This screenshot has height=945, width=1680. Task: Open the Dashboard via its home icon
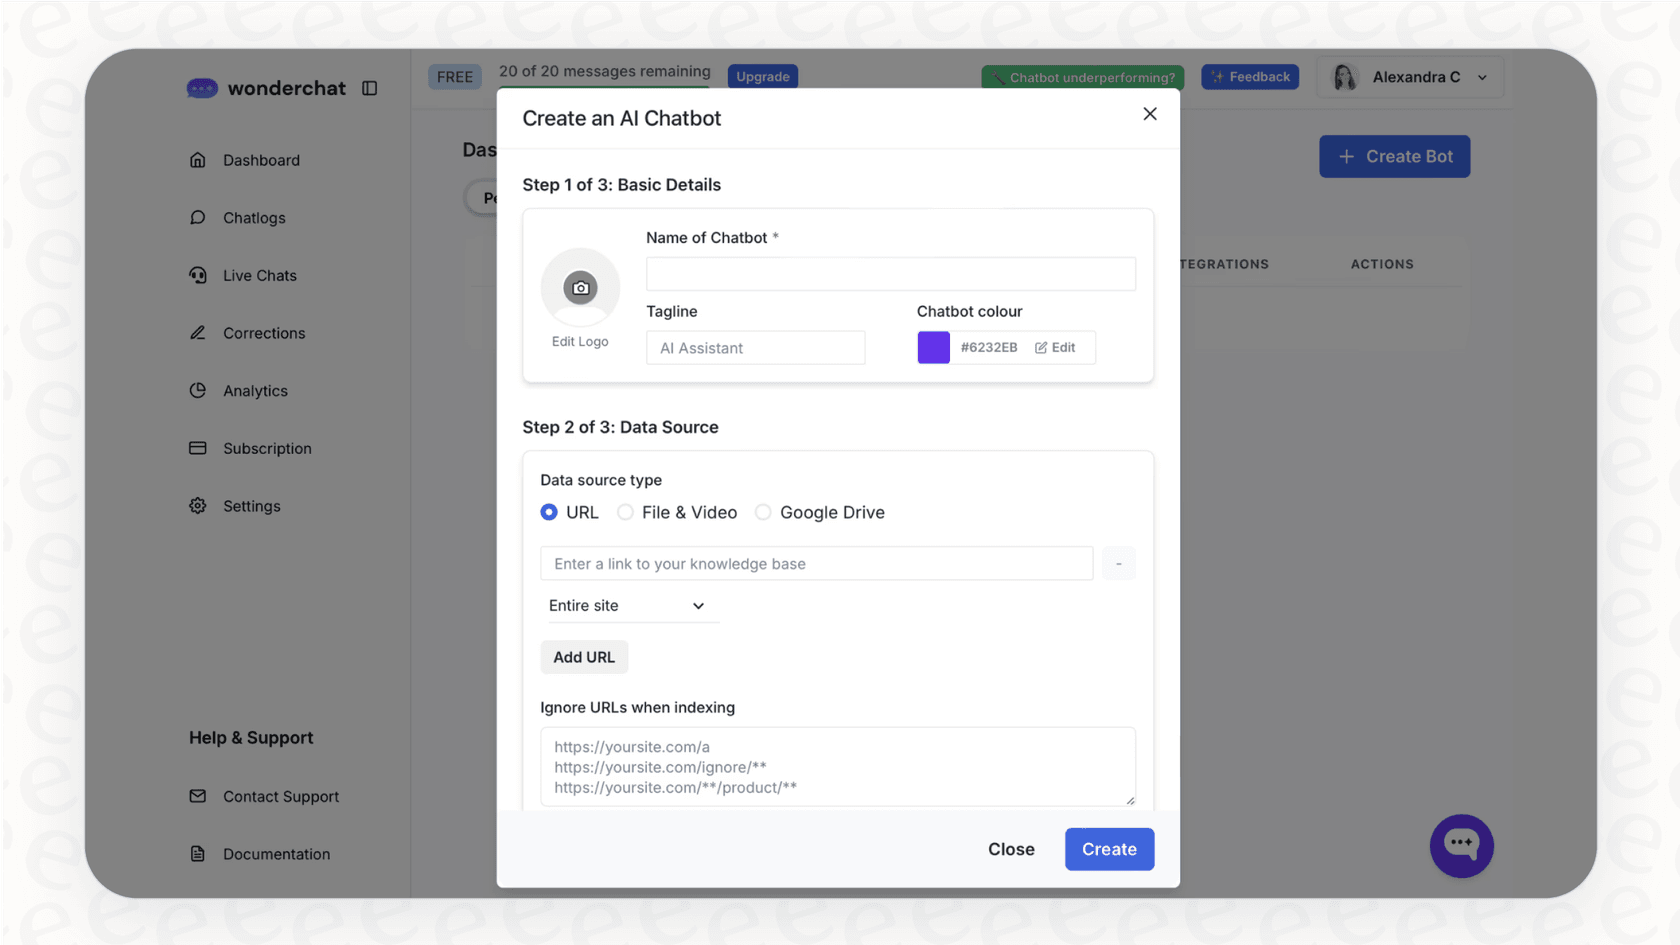(x=198, y=159)
